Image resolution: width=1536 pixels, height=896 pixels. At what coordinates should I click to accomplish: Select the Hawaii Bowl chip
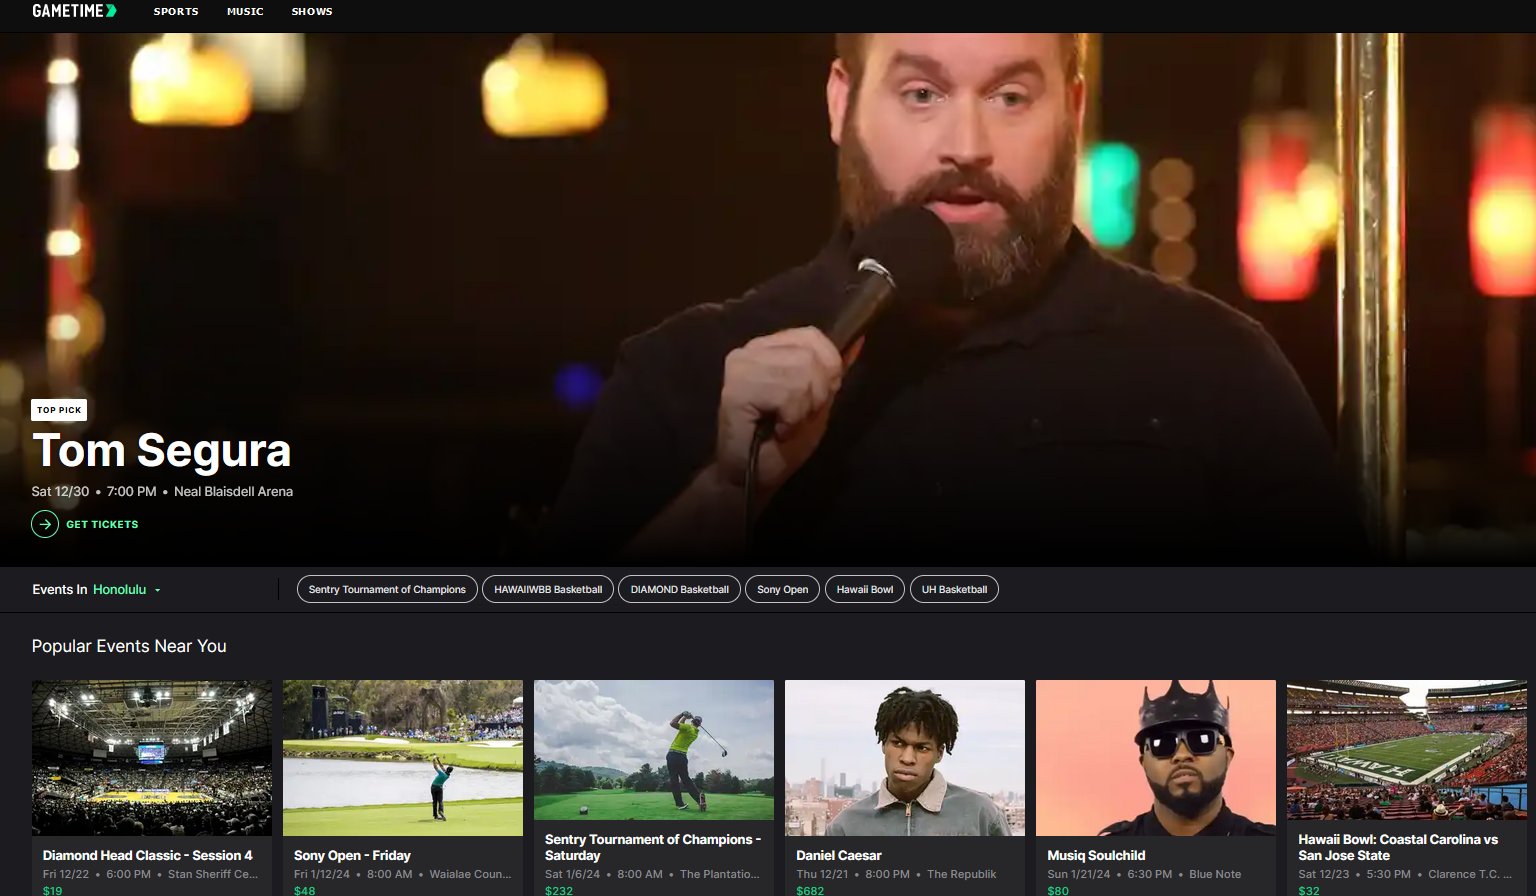(865, 590)
